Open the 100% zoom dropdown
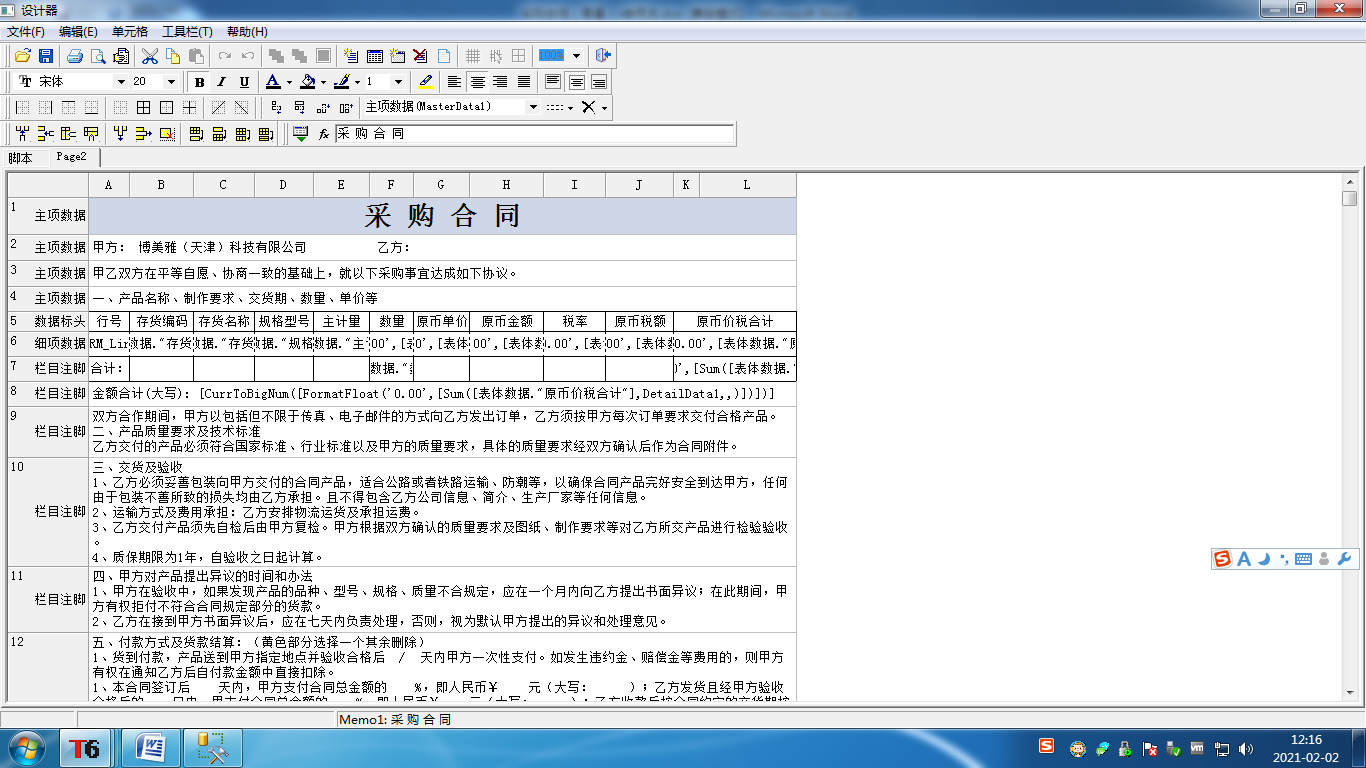This screenshot has height=768, width=1366. [x=576, y=56]
